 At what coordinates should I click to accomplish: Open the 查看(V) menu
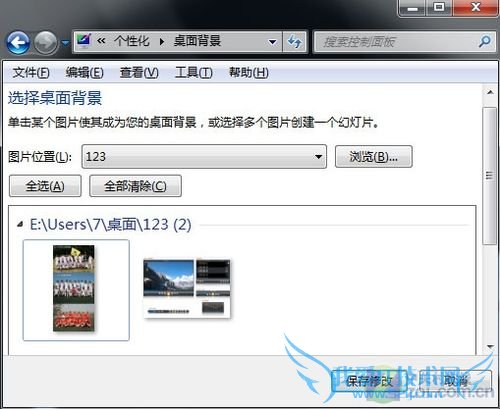(x=139, y=72)
